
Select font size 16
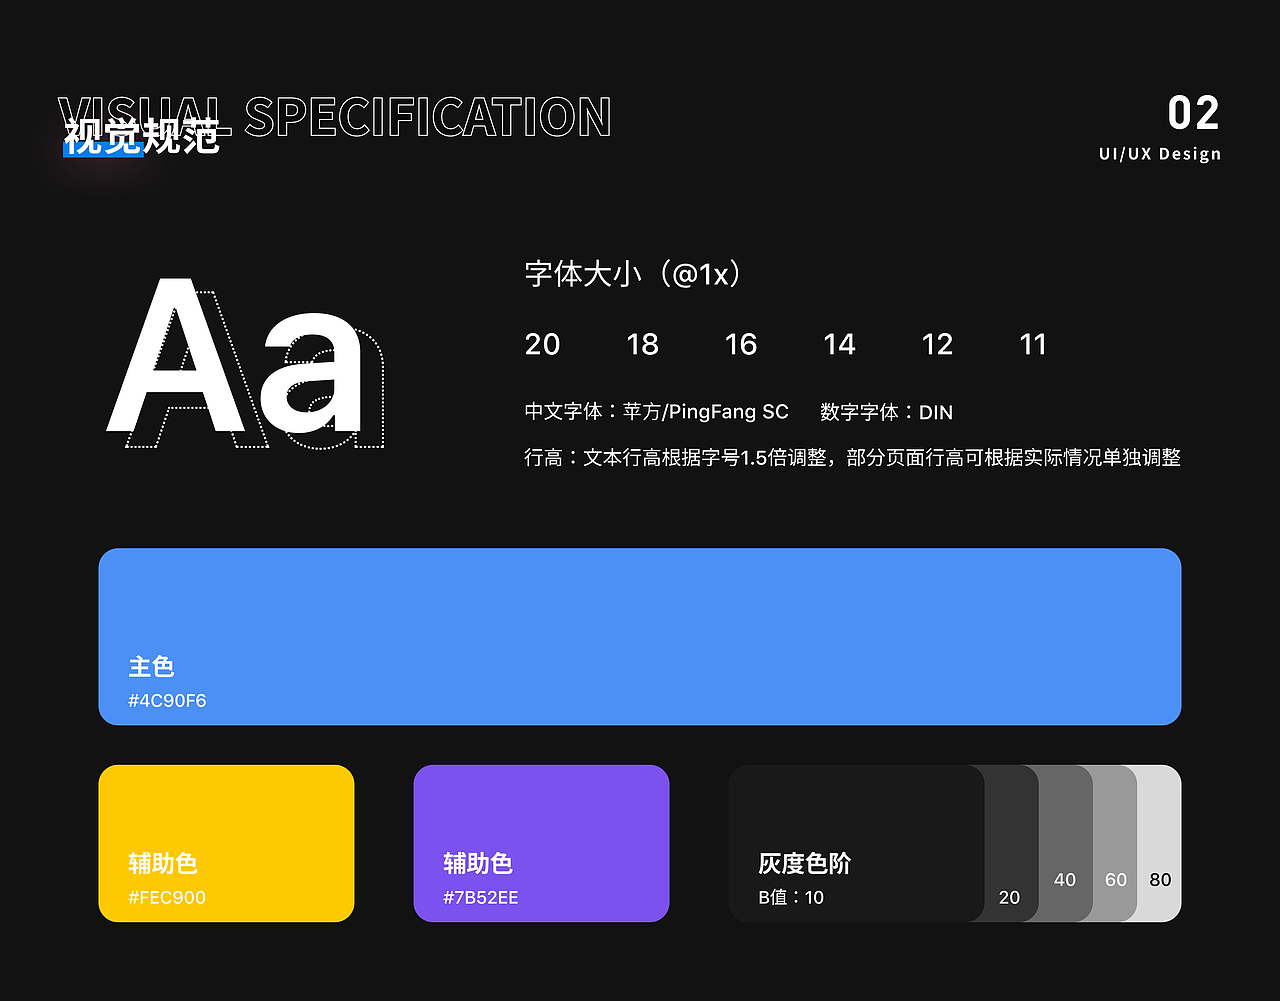[740, 344]
